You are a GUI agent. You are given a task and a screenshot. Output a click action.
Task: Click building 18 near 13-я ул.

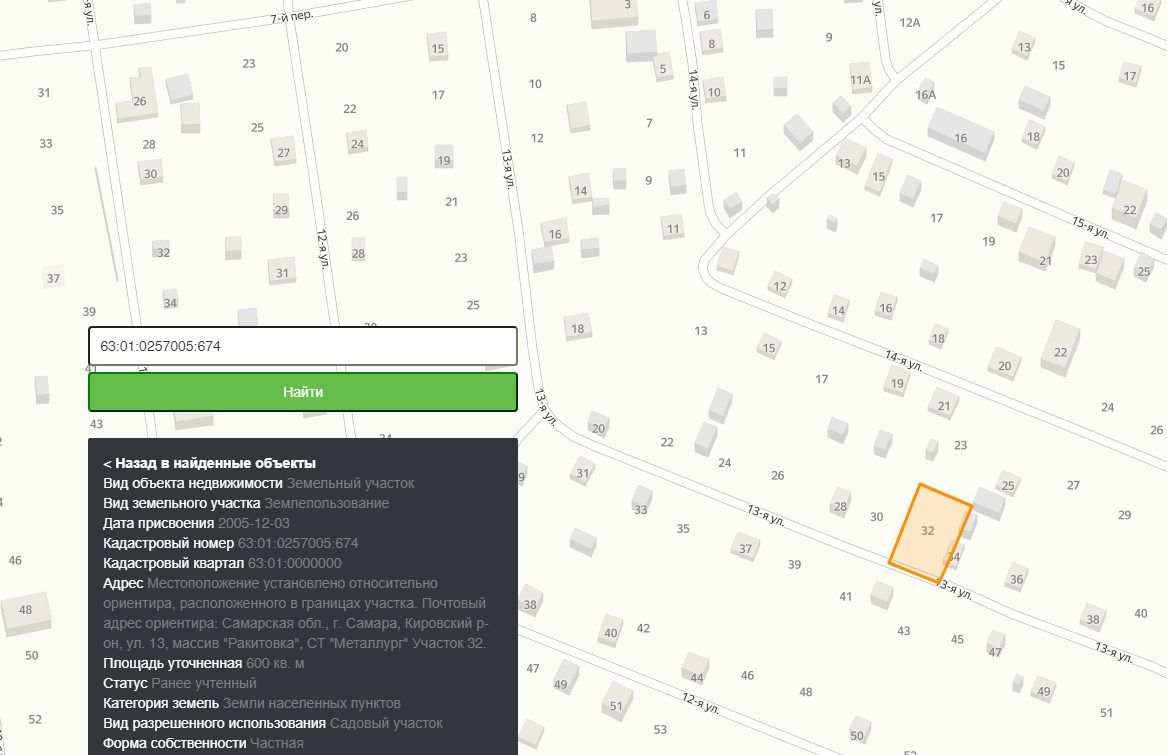click(578, 328)
